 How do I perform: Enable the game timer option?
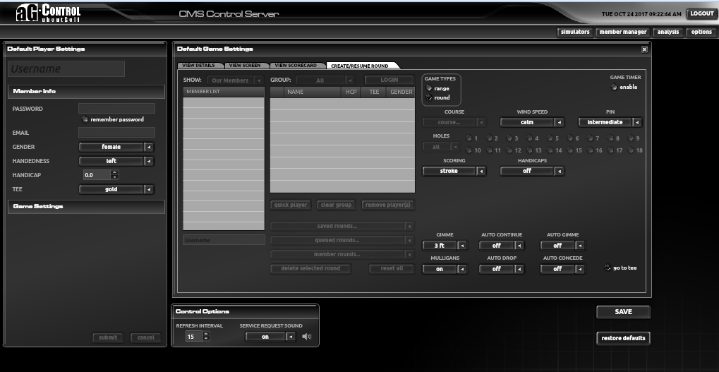[614, 87]
